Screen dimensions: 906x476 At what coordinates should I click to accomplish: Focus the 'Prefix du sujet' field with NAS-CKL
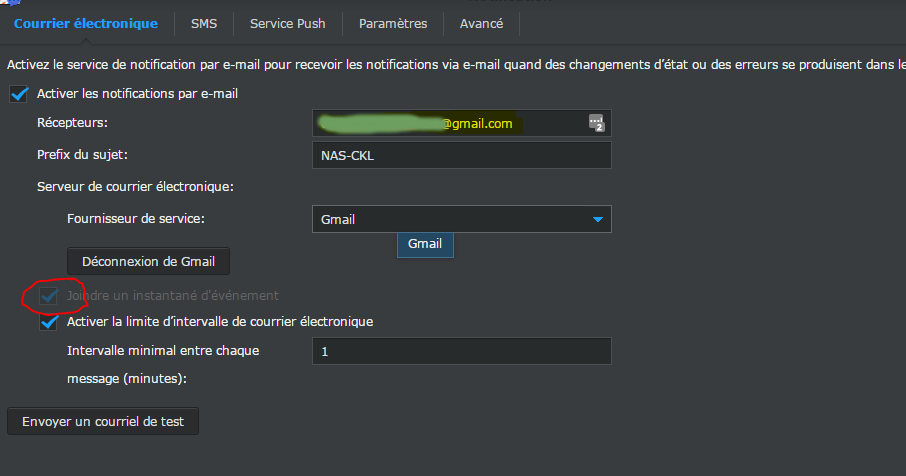(461, 155)
